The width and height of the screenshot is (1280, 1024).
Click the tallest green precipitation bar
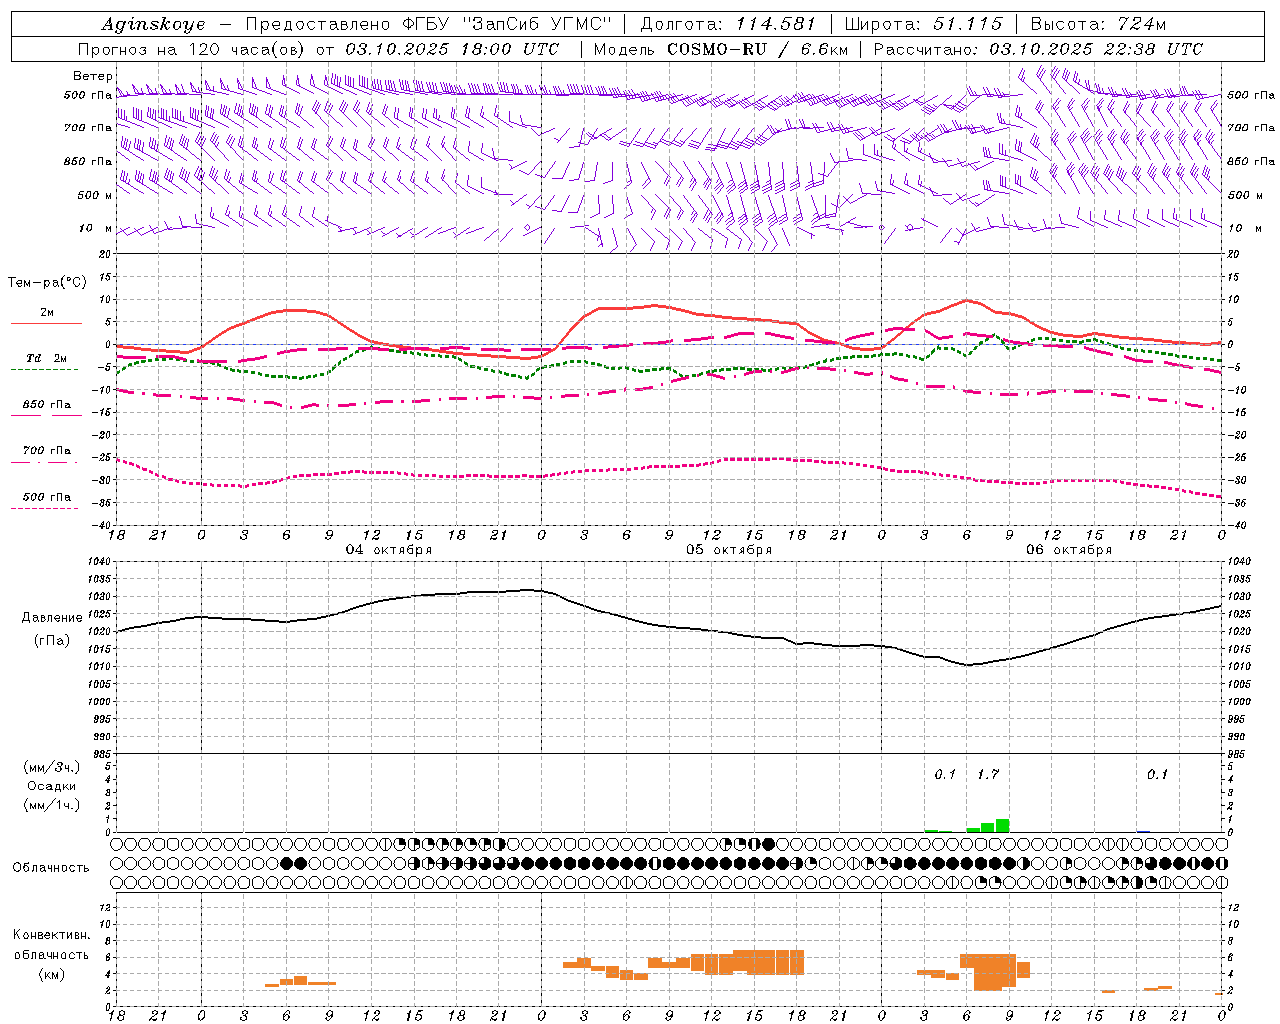[x=1002, y=825]
